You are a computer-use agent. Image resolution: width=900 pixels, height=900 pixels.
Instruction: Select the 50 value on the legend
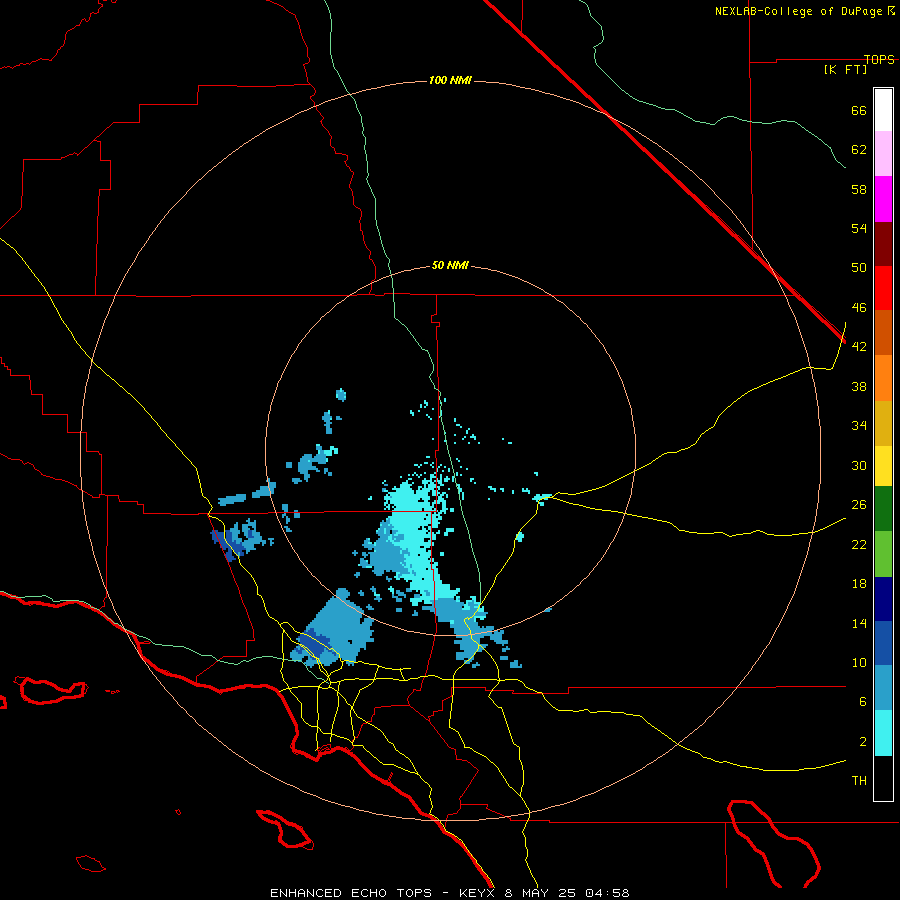click(859, 268)
